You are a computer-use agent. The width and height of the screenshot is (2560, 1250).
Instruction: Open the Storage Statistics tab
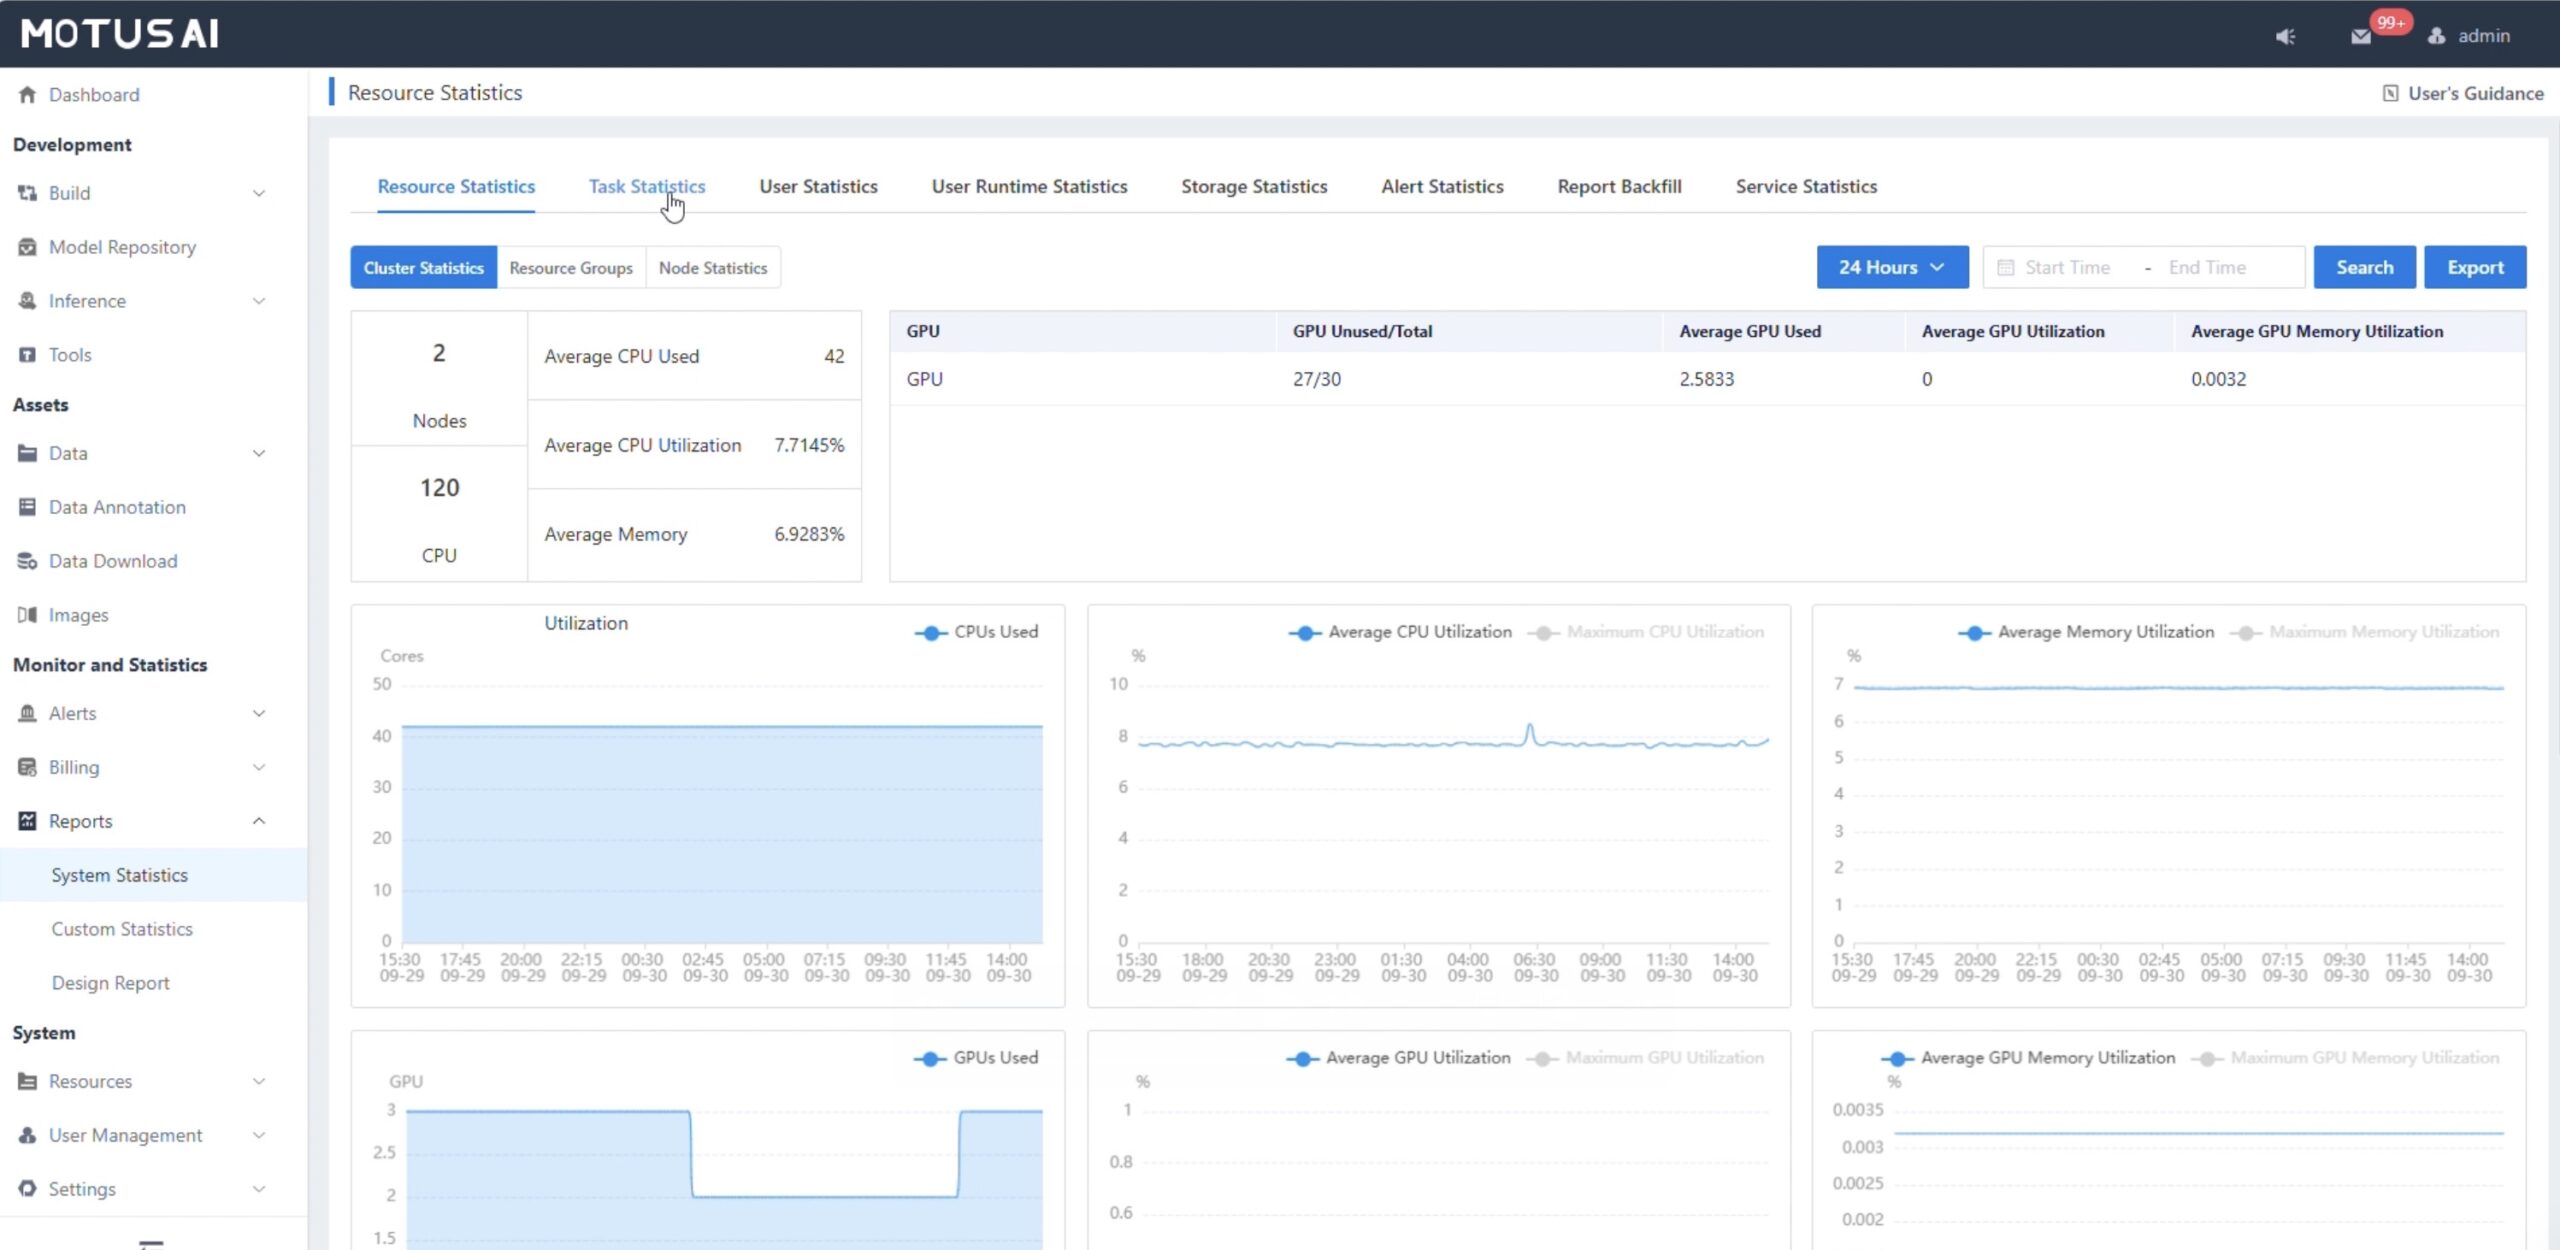click(x=1253, y=187)
